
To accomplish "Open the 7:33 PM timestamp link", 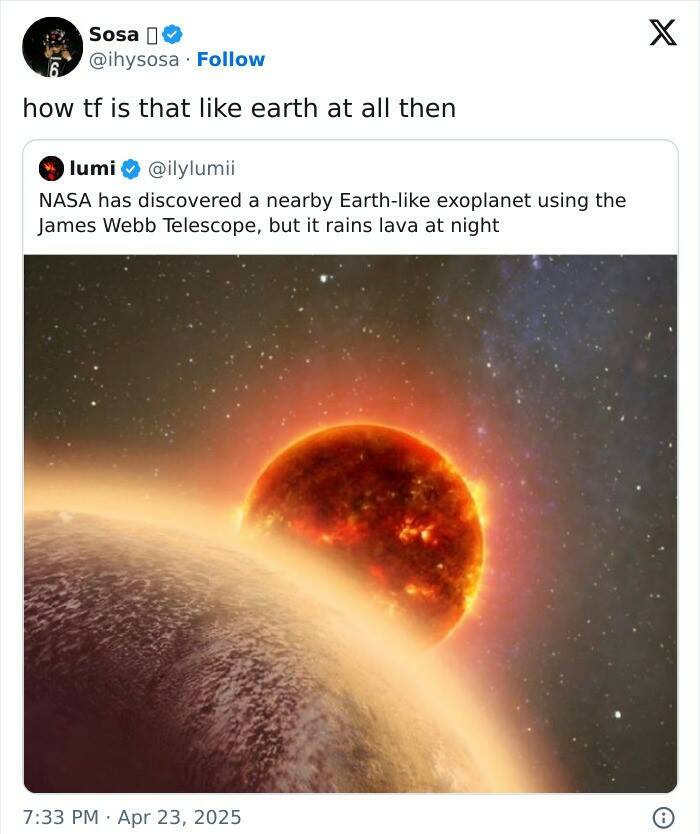I will tap(60, 817).
